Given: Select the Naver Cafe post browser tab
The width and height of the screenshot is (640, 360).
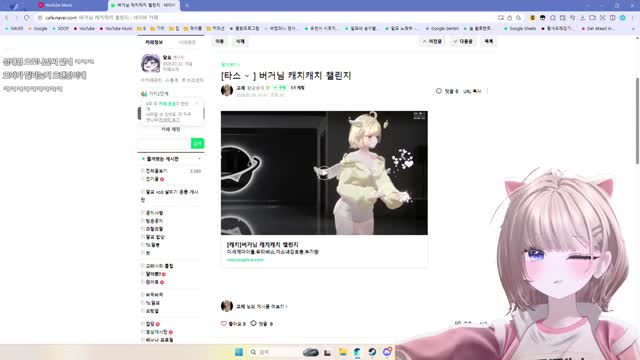Looking at the screenshot, I should [x=143, y=5].
